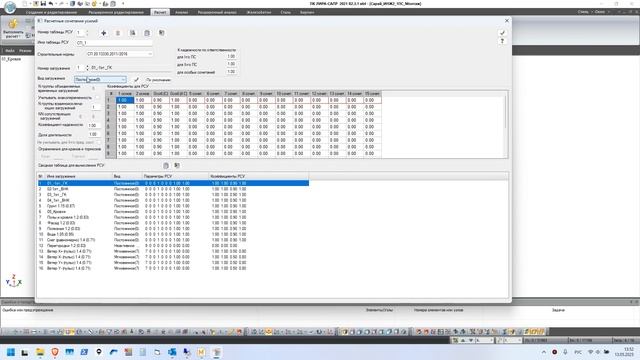Confirm dialog with checkmark at top right
The width and height of the screenshot is (640, 360).
coord(502,33)
